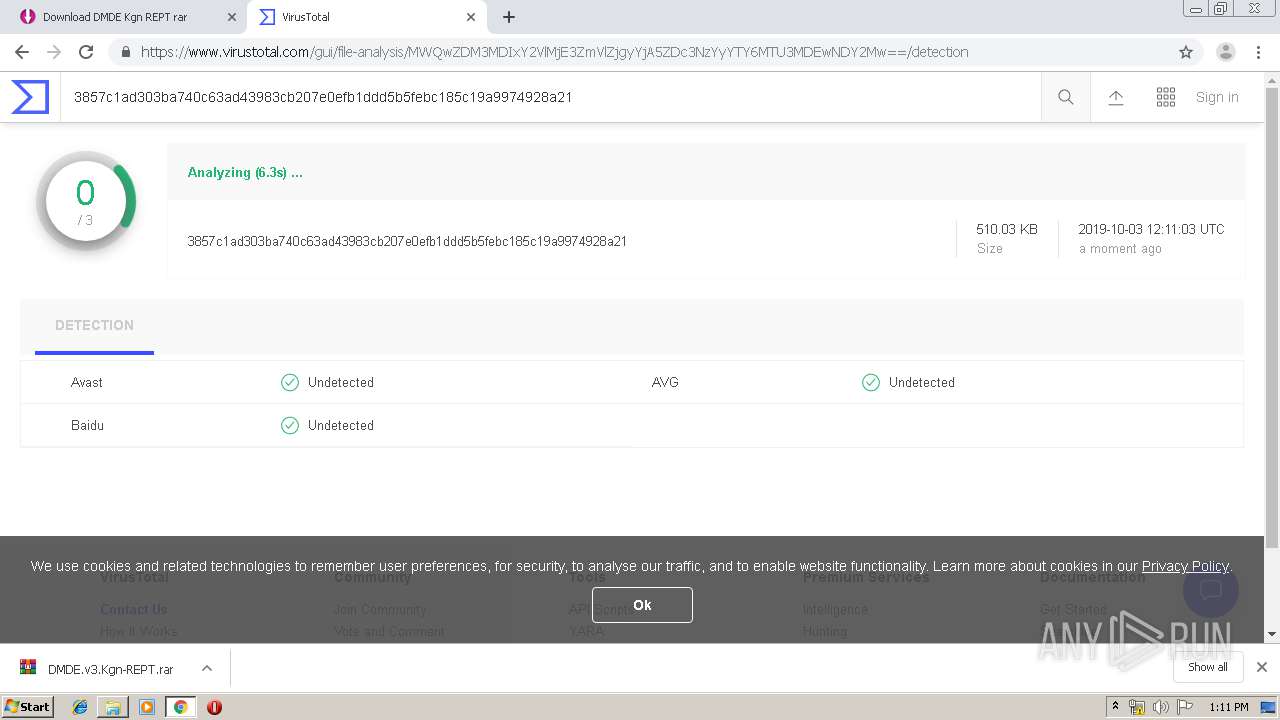Click the scrollbar down arrow
The height and width of the screenshot is (720, 1280).
pos(1272,634)
